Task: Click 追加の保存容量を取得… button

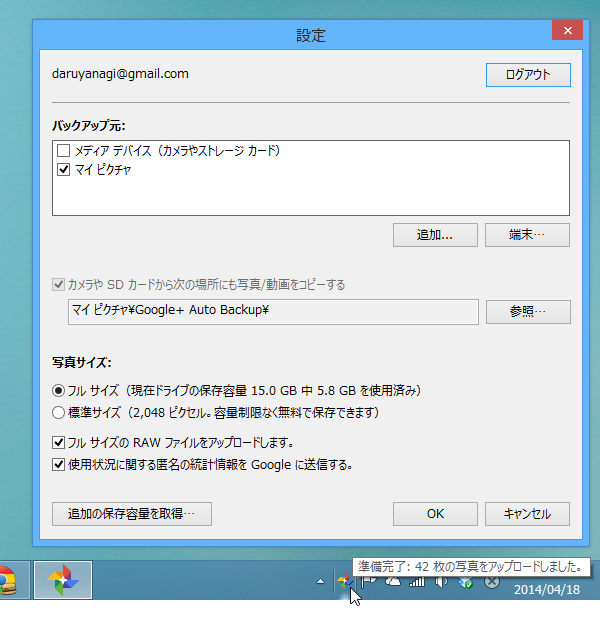Action: pyautogui.click(x=132, y=514)
